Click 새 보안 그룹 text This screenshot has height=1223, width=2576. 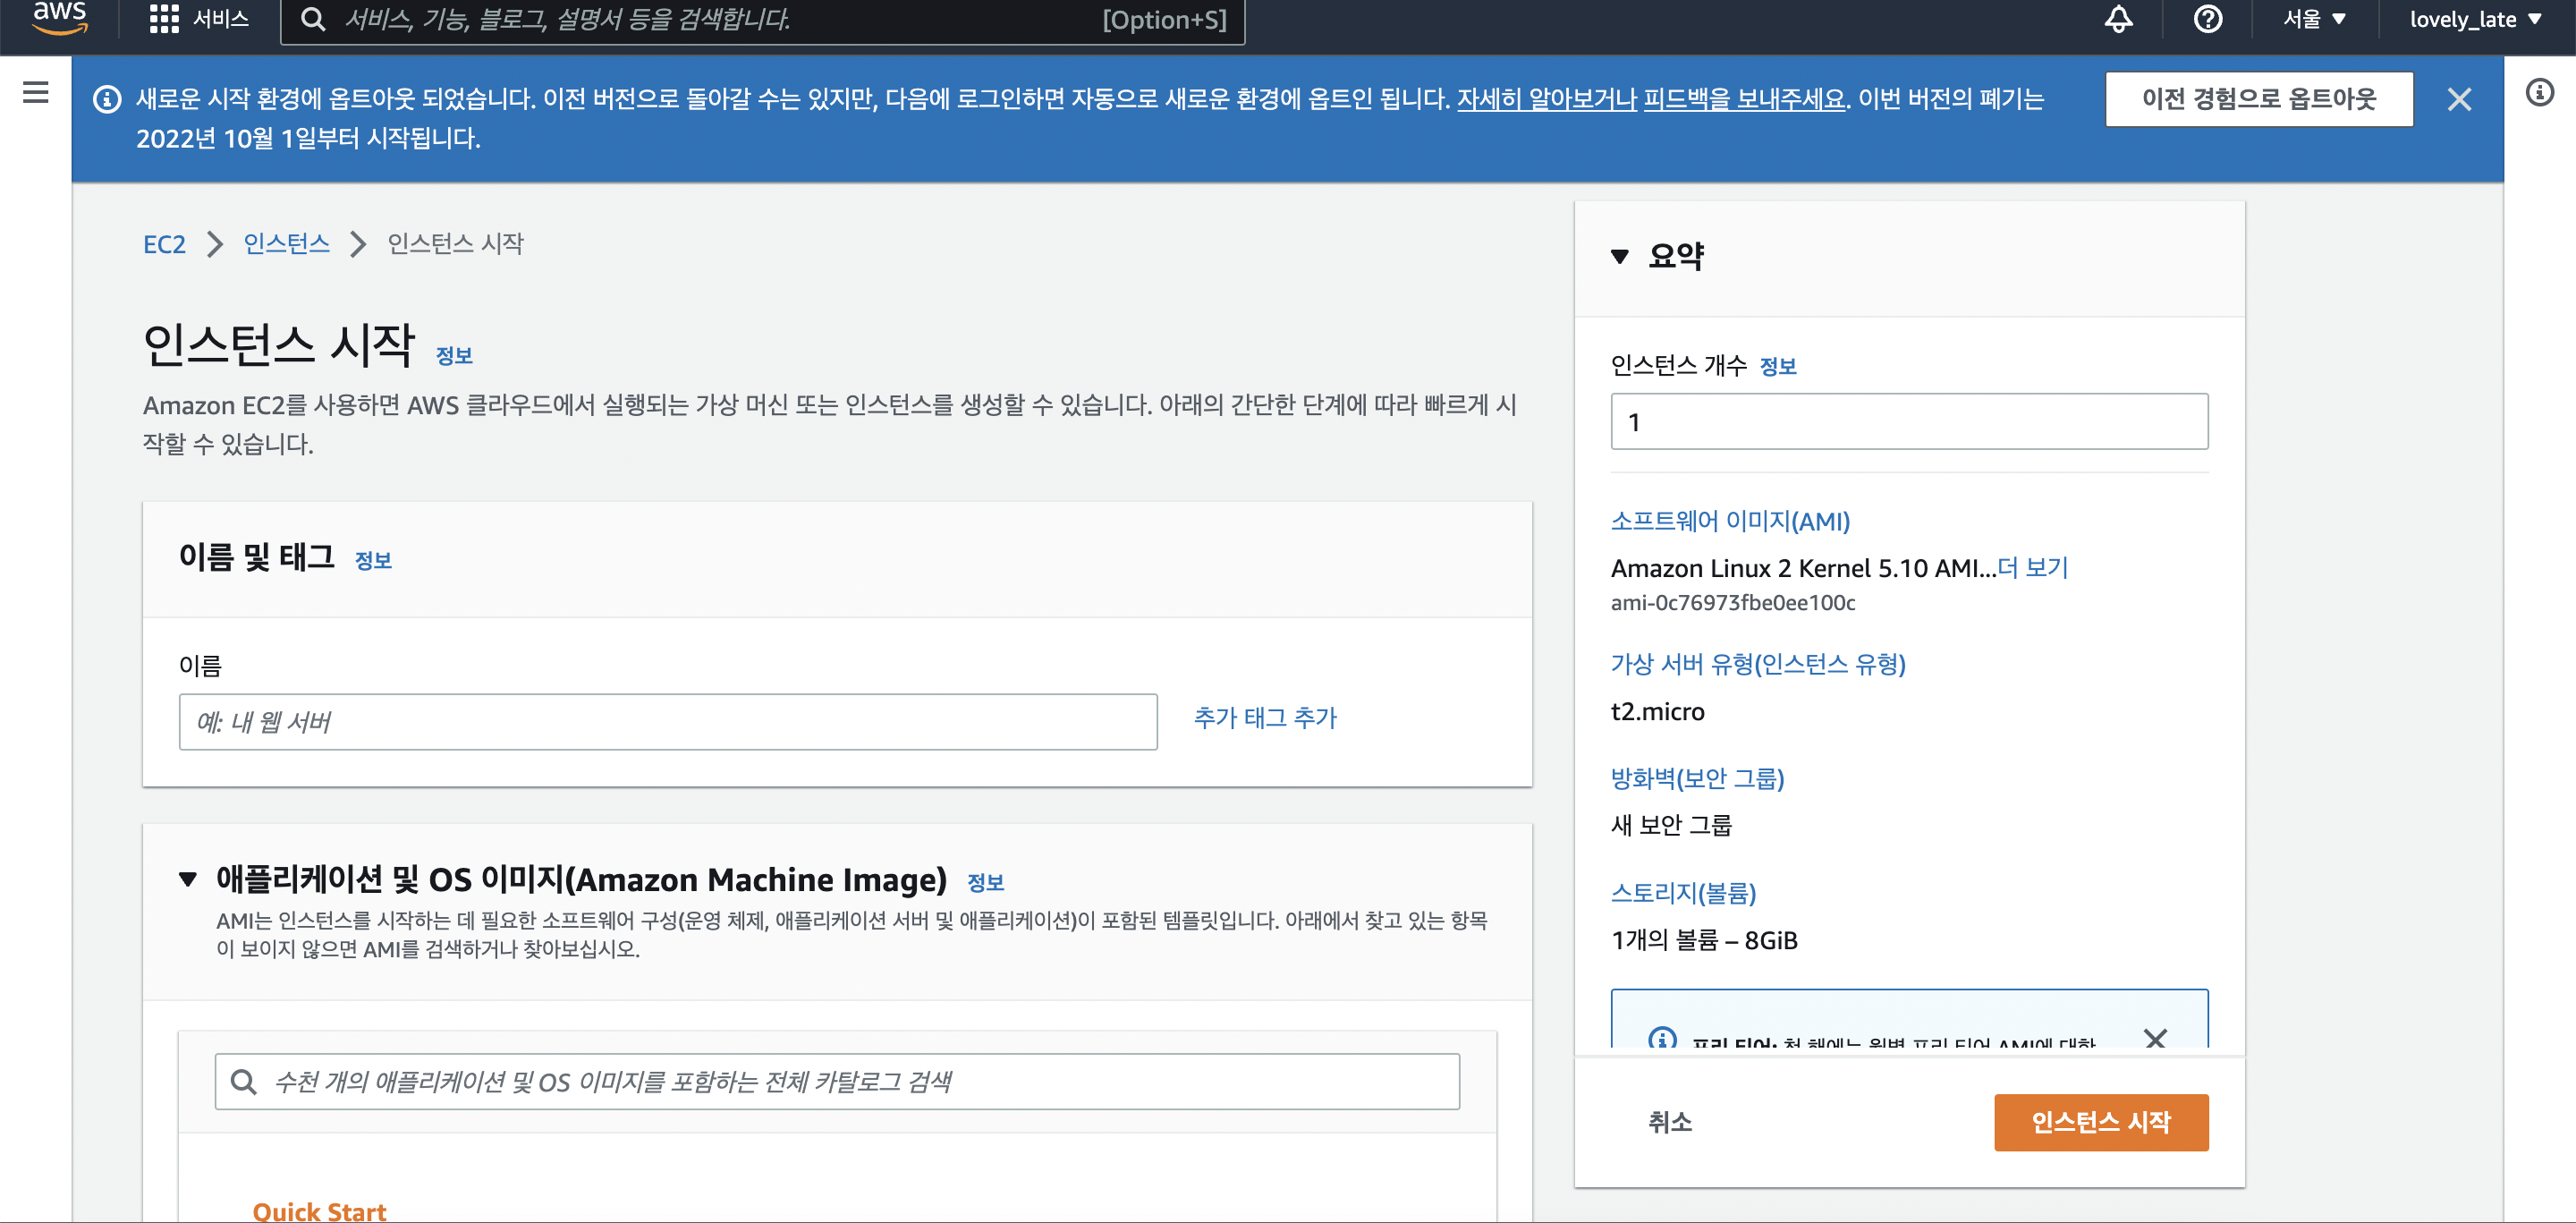click(x=1671, y=826)
